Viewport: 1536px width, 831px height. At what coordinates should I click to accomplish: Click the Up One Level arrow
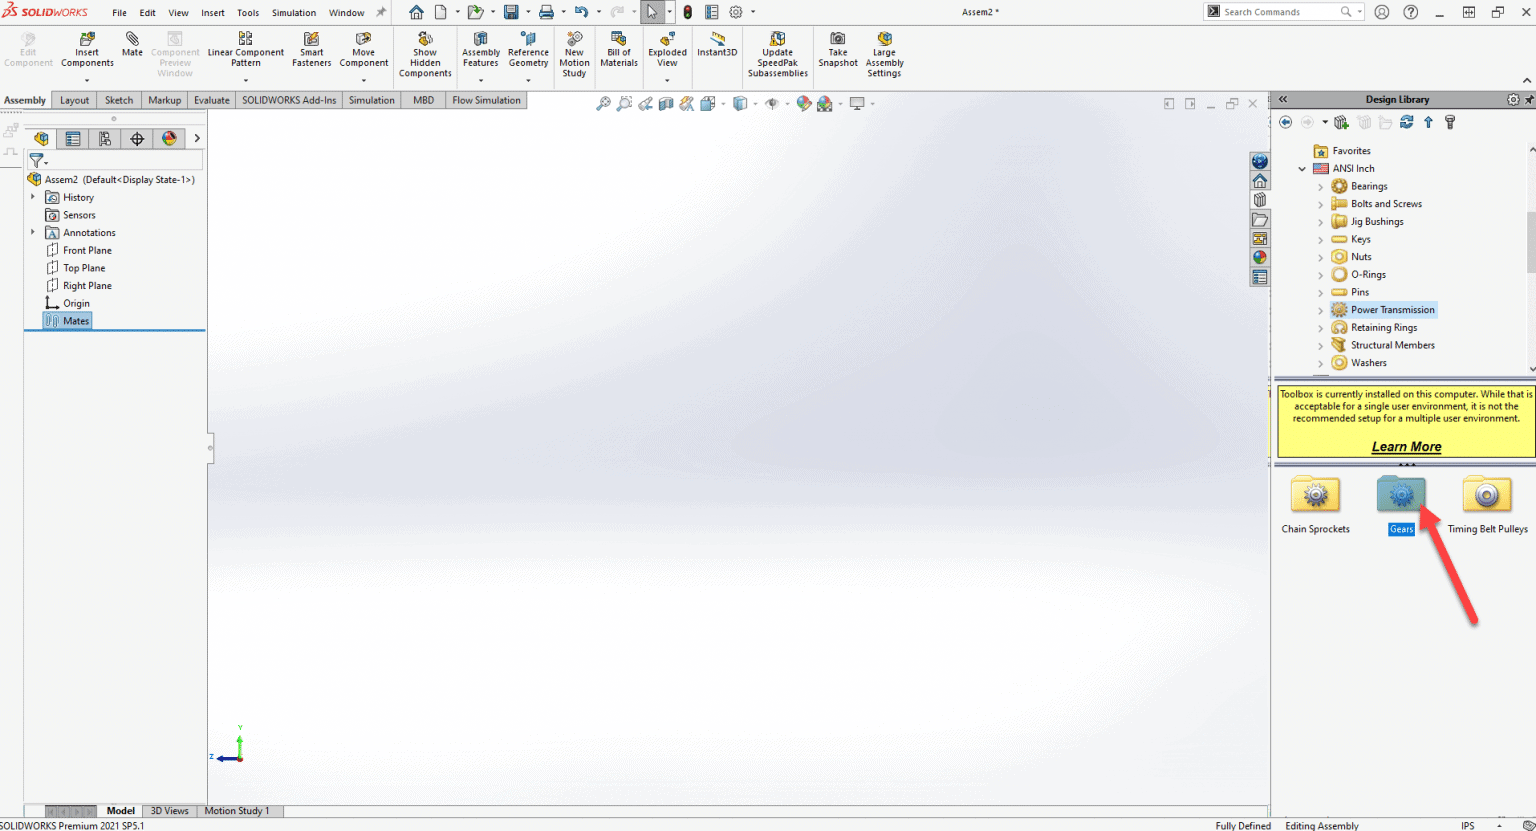point(1428,122)
